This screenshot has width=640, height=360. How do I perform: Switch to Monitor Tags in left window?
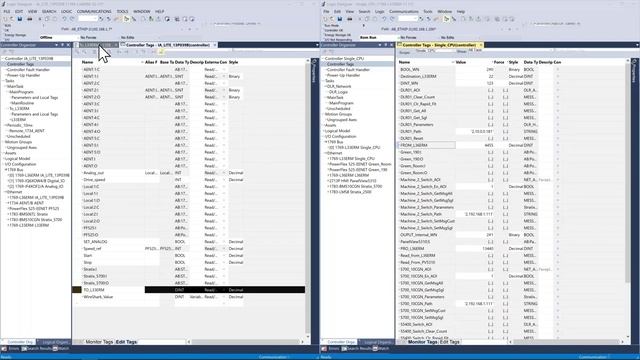99,342
